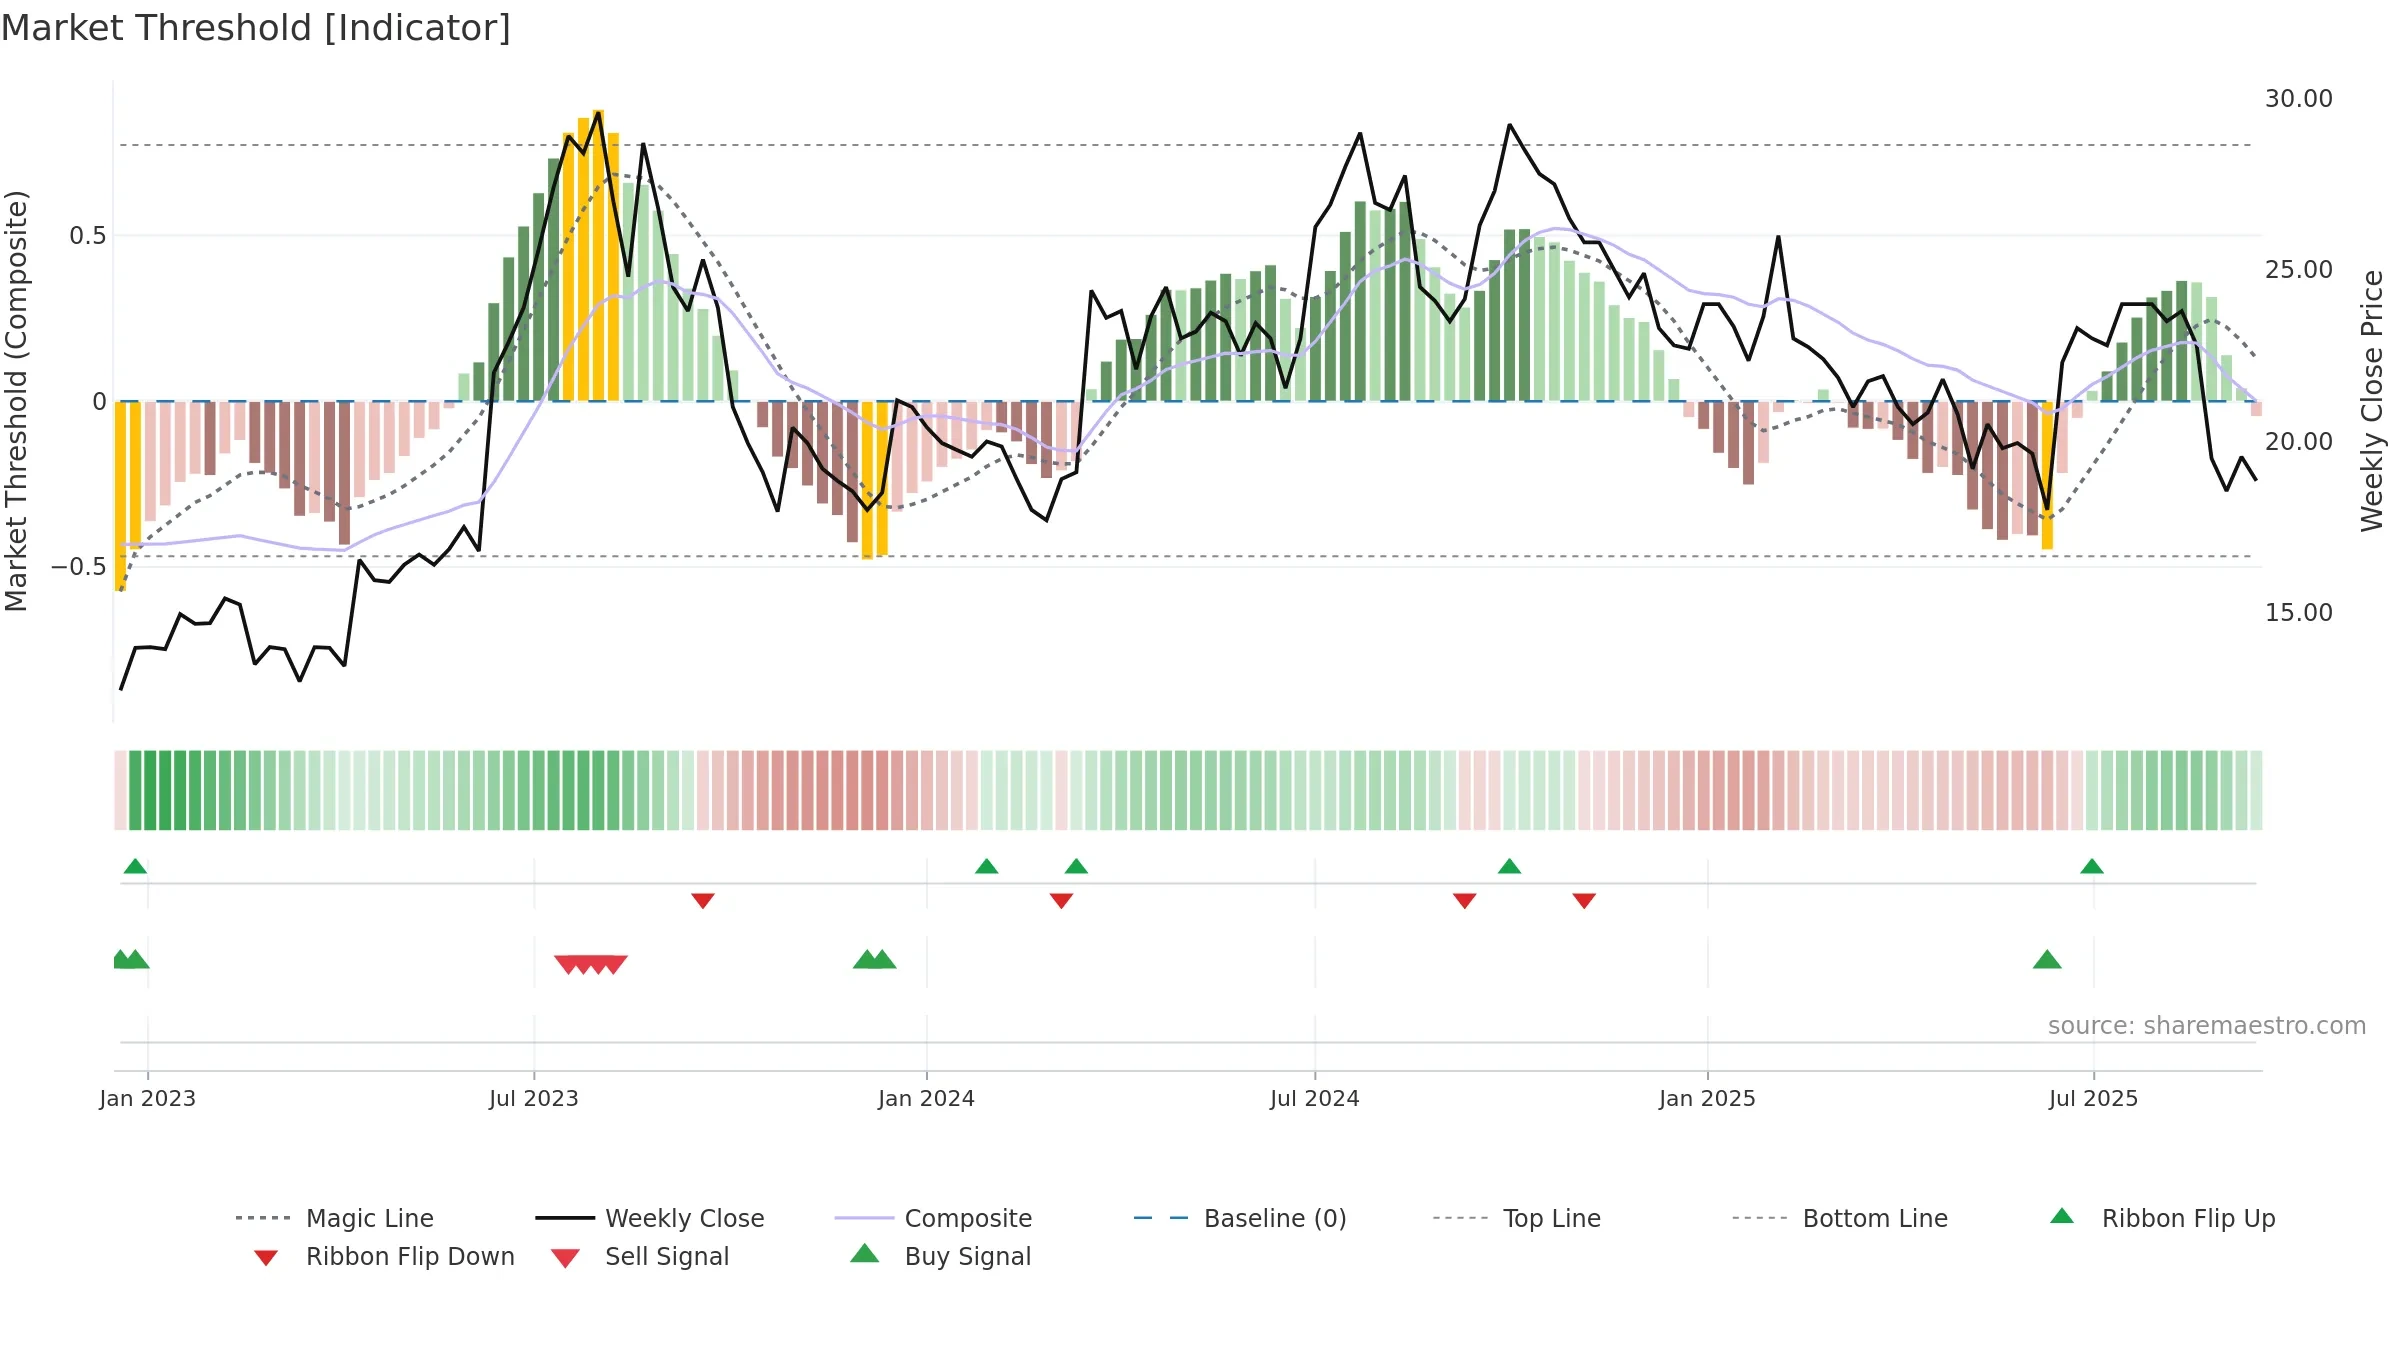Viewport: 2400px width, 1350px height.
Task: Click the Jan 2025 axis label
Action: (x=1708, y=1099)
